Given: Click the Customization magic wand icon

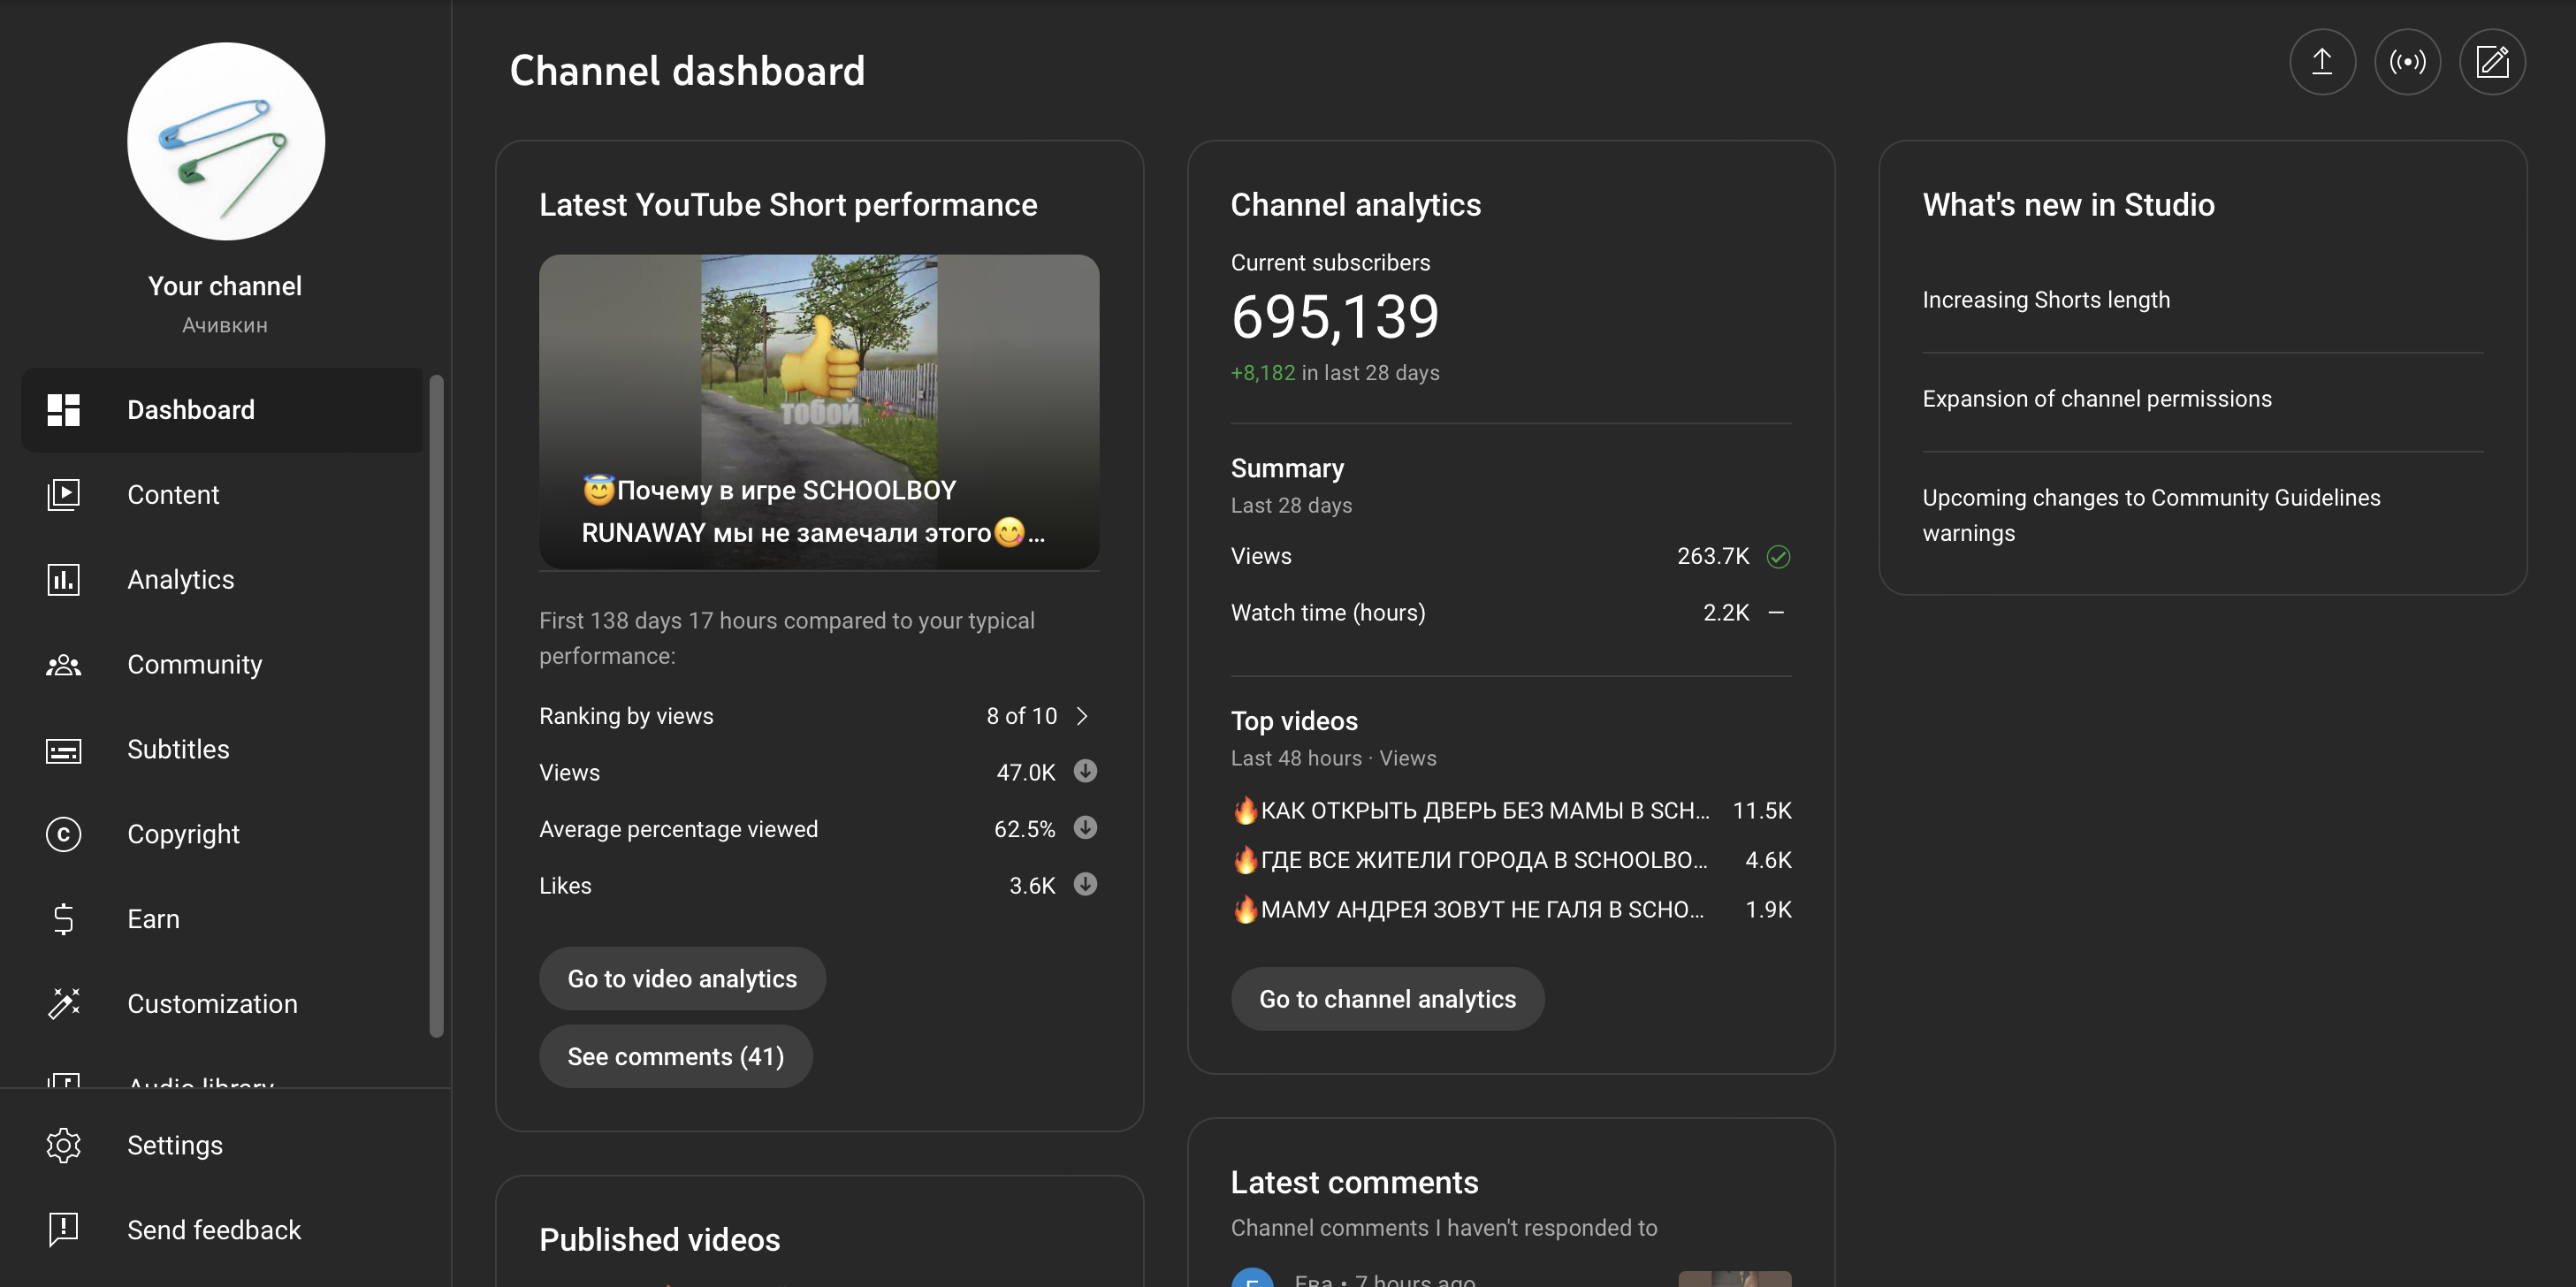Looking at the screenshot, I should (63, 1004).
